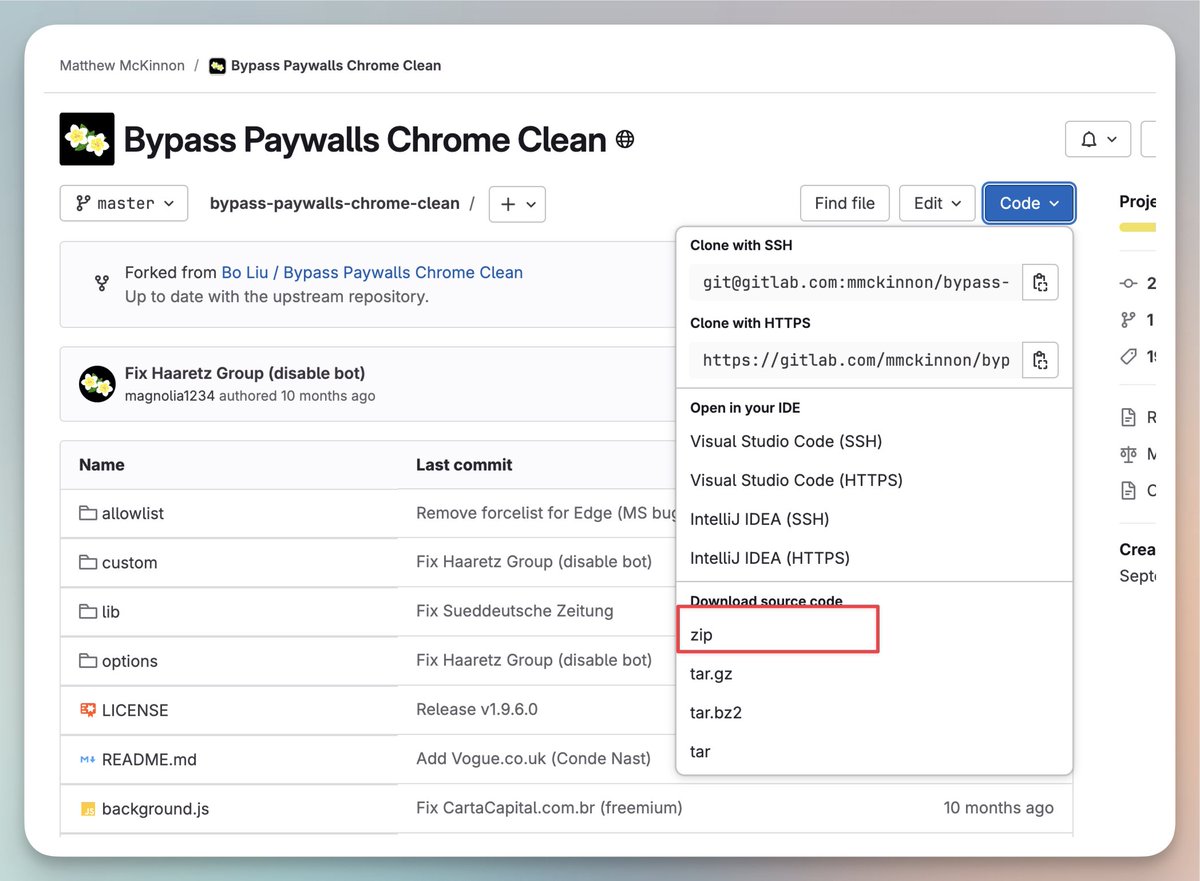Screen dimensions: 1200x881
Task: Click the SSH clone URL text field
Action: pyautogui.click(x=856, y=282)
